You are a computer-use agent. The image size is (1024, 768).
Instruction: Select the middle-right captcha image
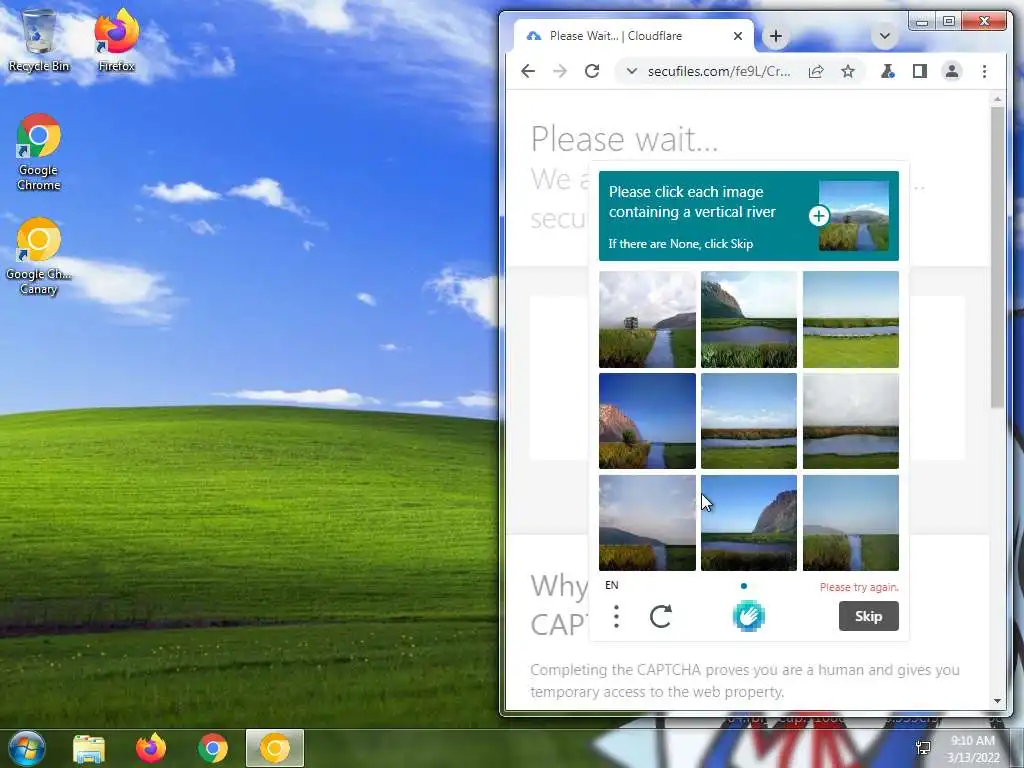851,421
